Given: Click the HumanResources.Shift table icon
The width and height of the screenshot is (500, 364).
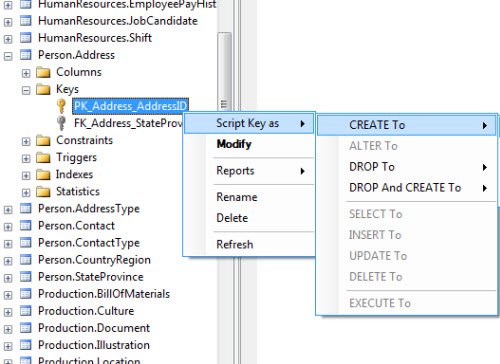Looking at the screenshot, I should (x=26, y=38).
